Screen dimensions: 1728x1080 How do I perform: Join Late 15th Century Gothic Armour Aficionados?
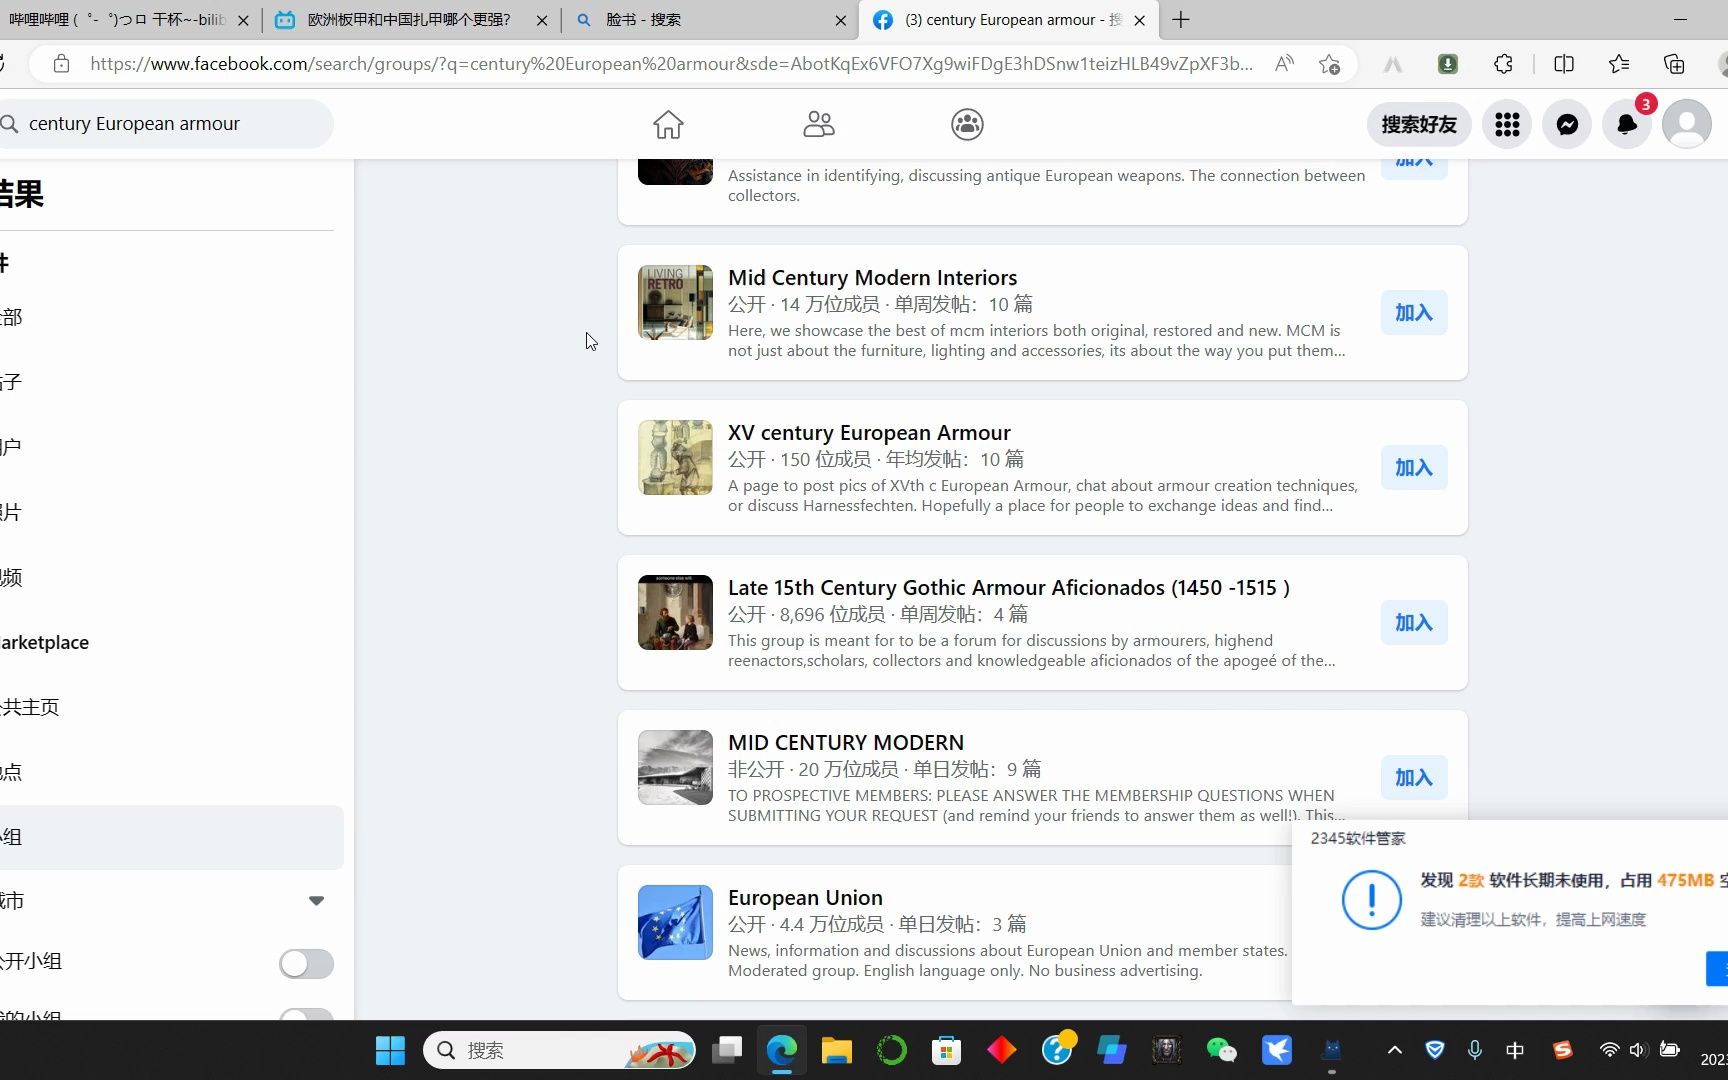pos(1414,622)
